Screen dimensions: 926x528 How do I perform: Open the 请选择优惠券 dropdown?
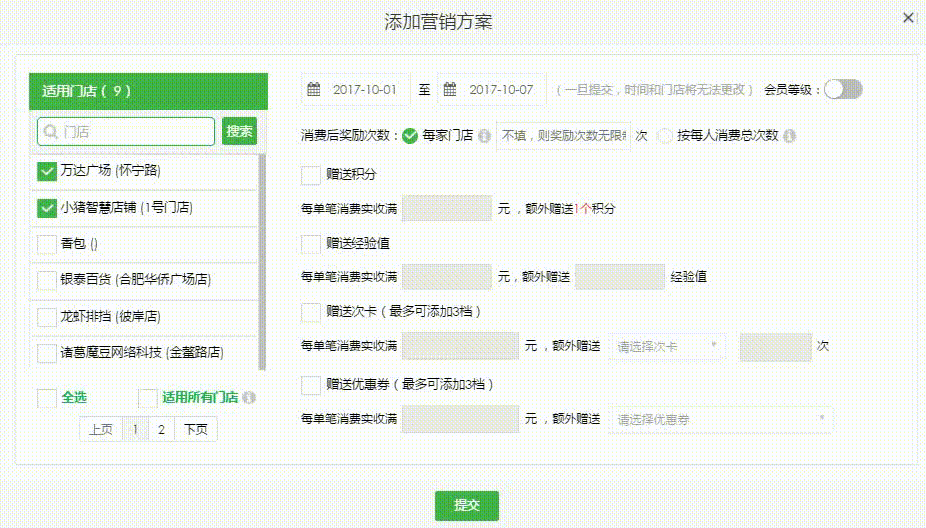pyautogui.click(x=721, y=420)
